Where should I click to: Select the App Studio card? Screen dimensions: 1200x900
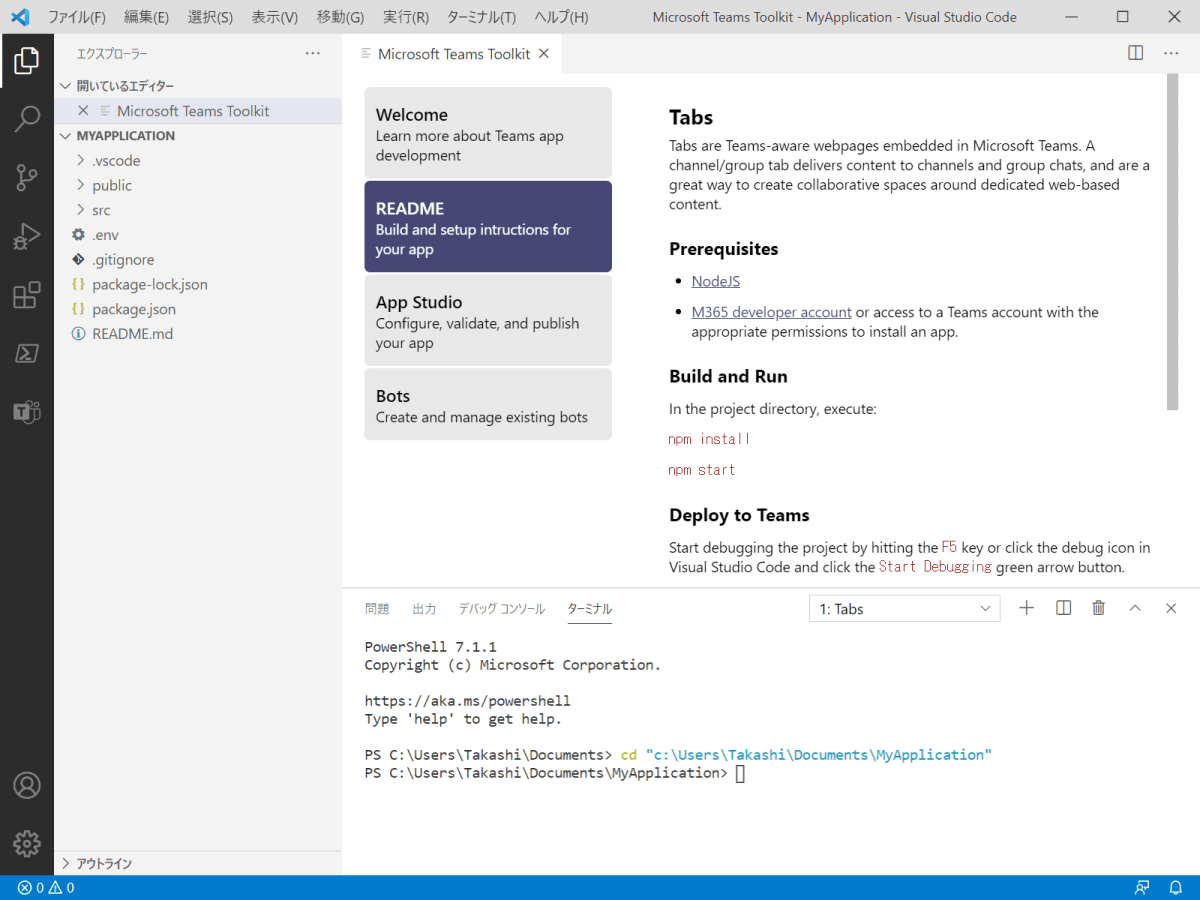click(x=488, y=320)
